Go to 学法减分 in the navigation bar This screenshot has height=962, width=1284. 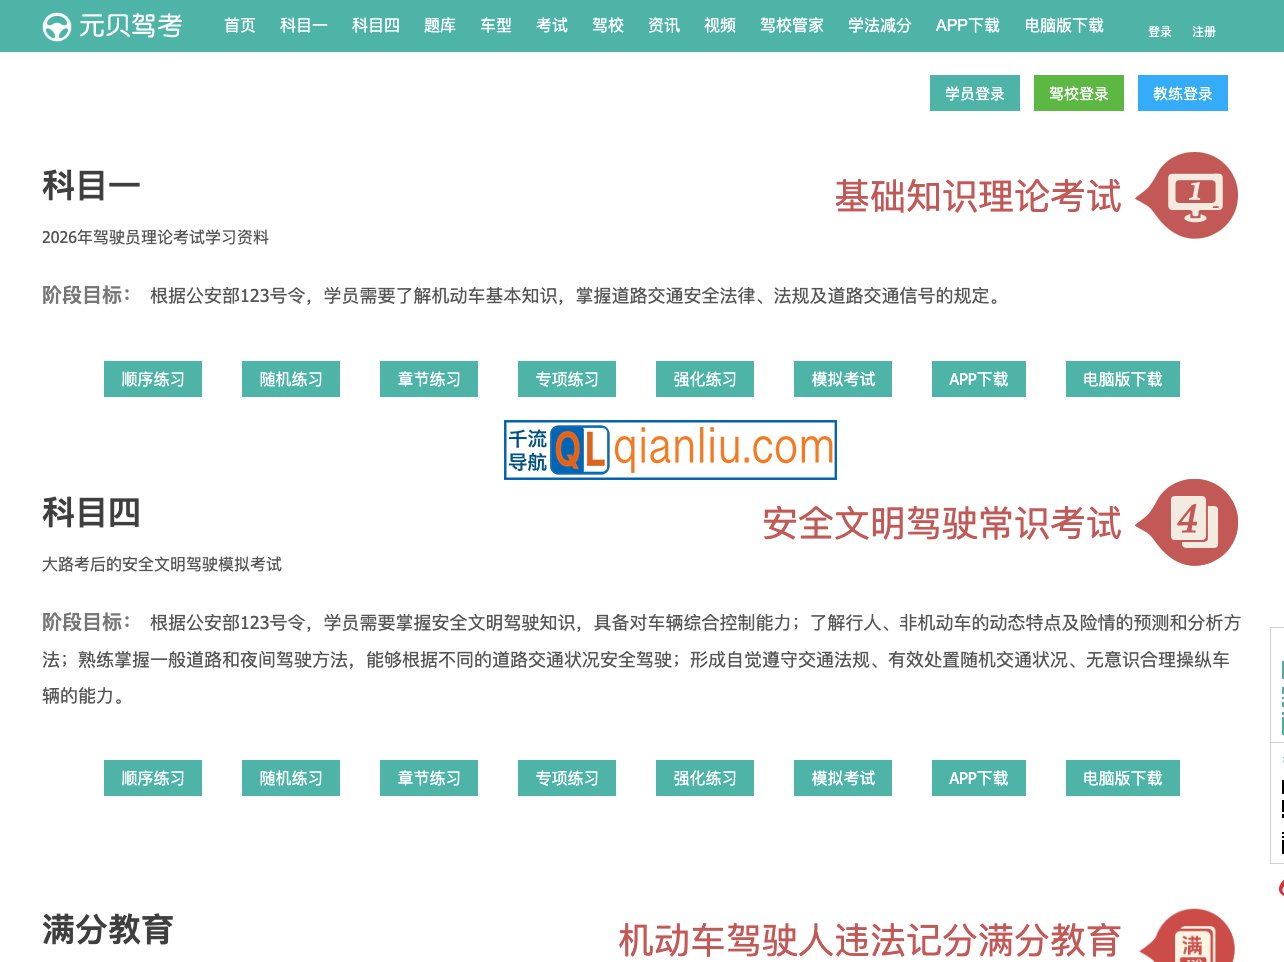(879, 26)
